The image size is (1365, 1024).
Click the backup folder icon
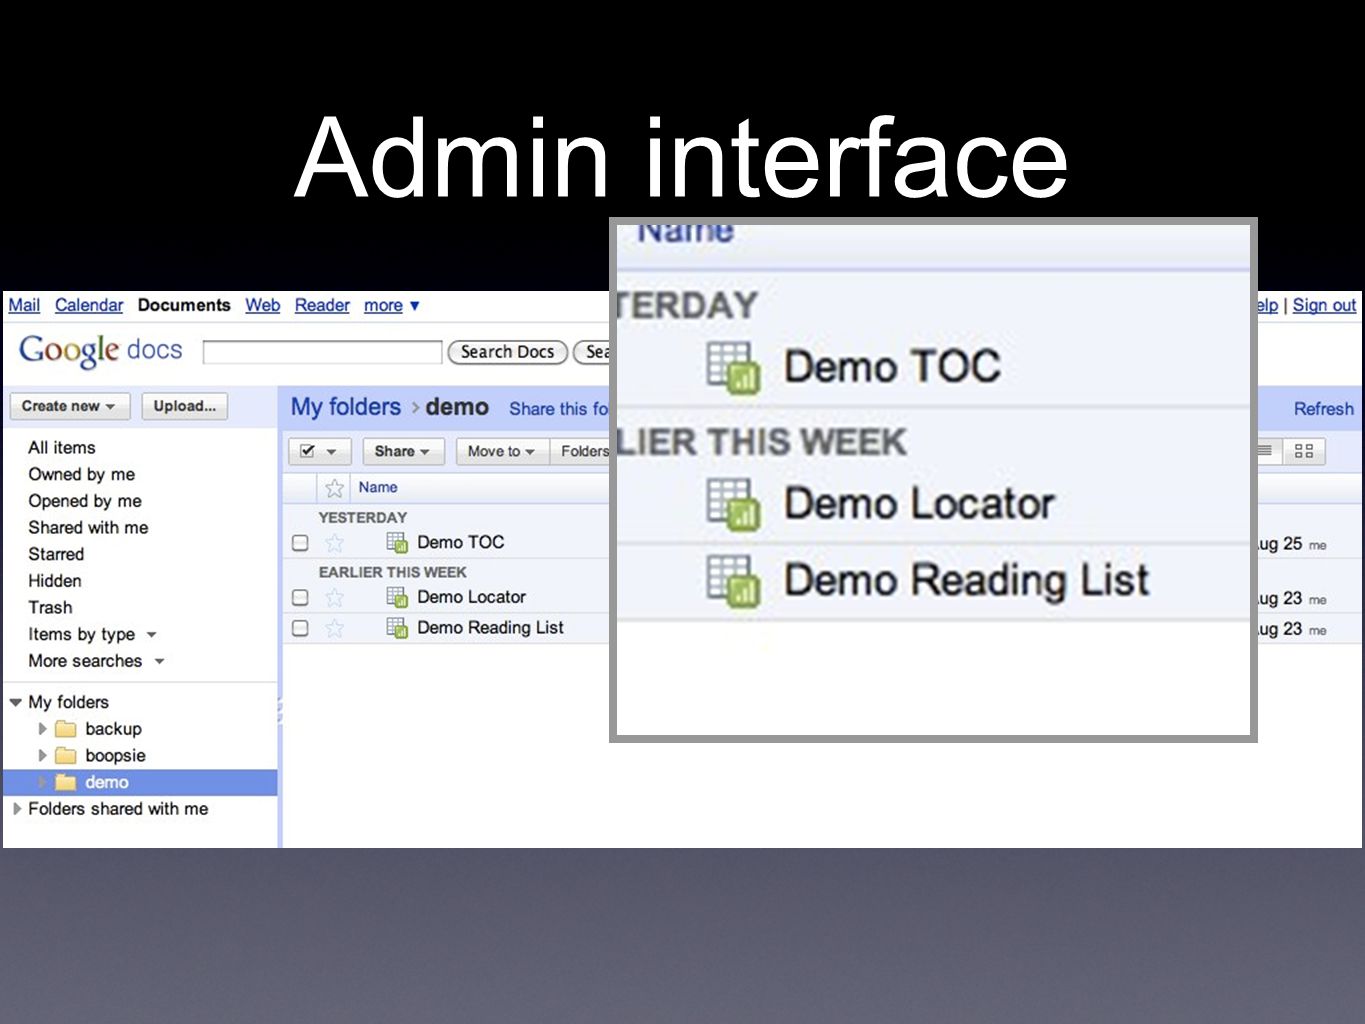(x=66, y=729)
